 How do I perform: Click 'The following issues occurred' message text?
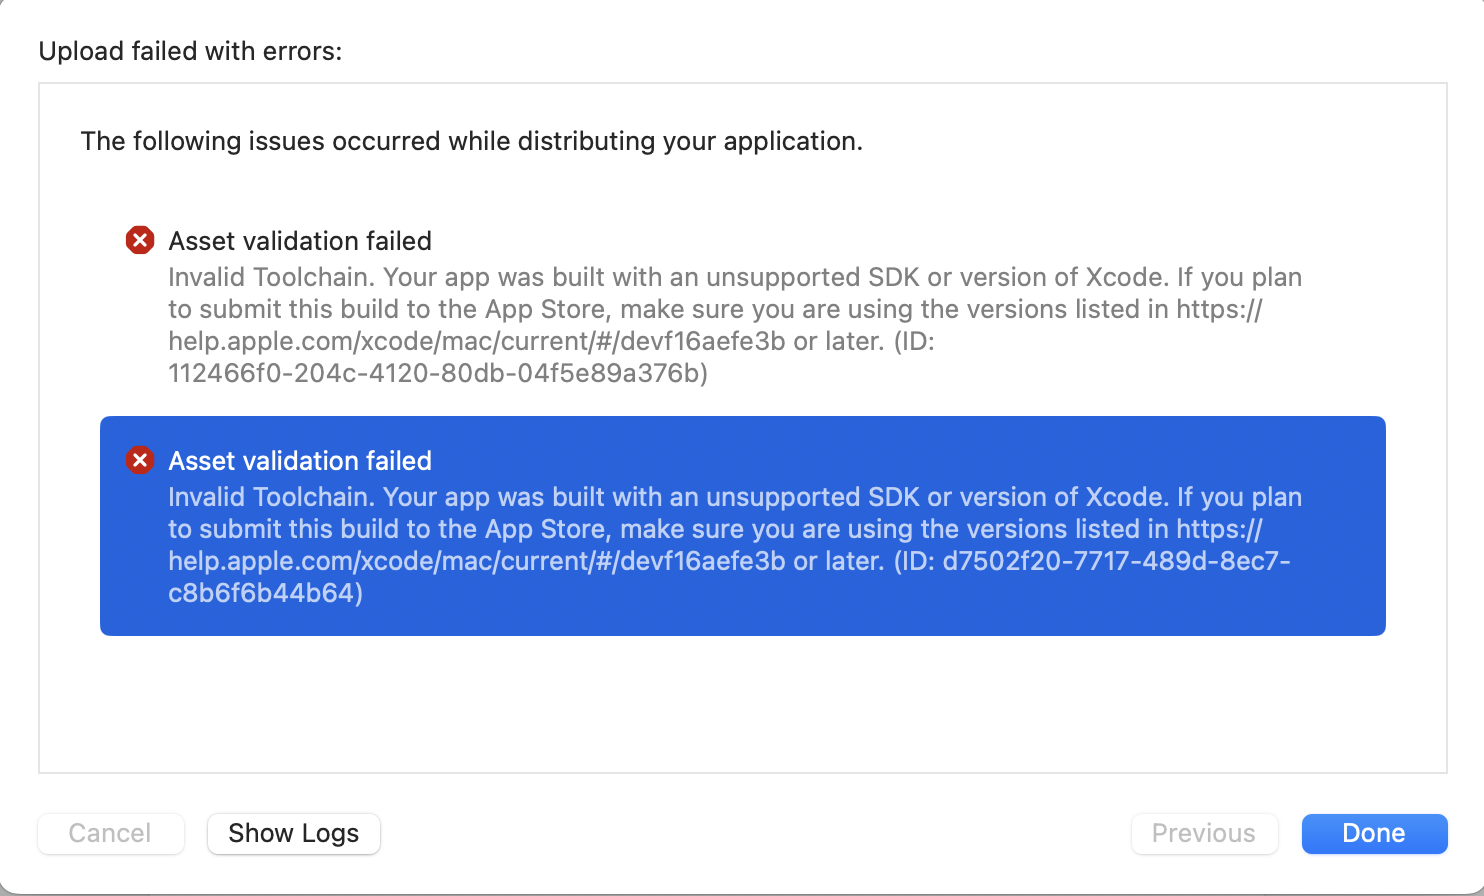472,141
